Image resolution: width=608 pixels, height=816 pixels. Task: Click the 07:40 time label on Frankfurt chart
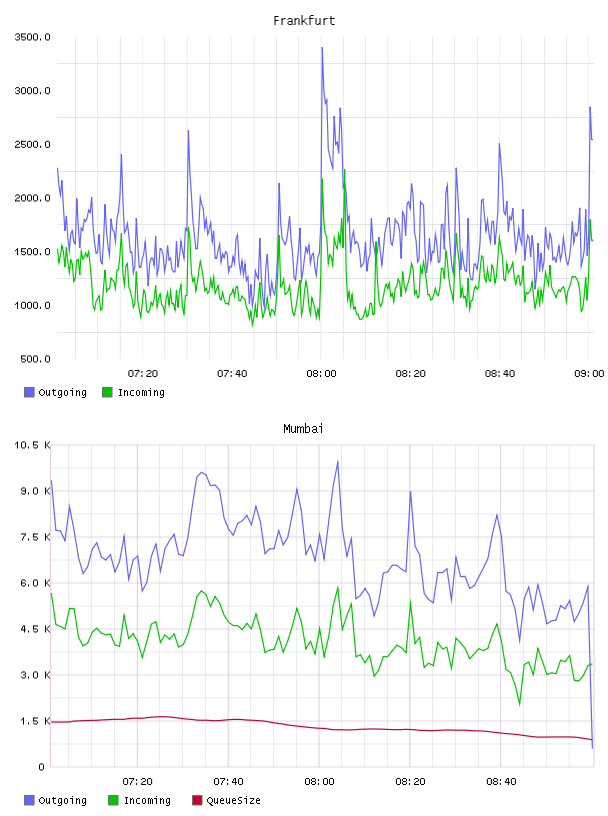click(x=232, y=374)
